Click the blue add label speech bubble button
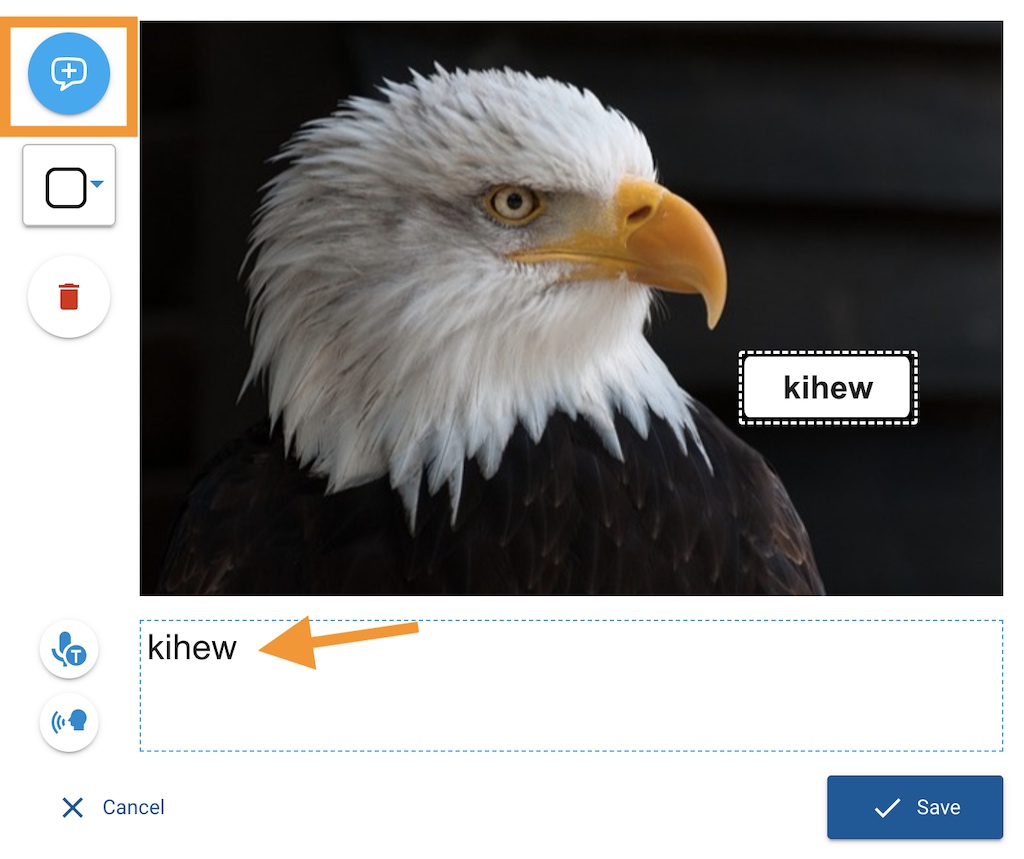1024x859 pixels. click(x=69, y=73)
